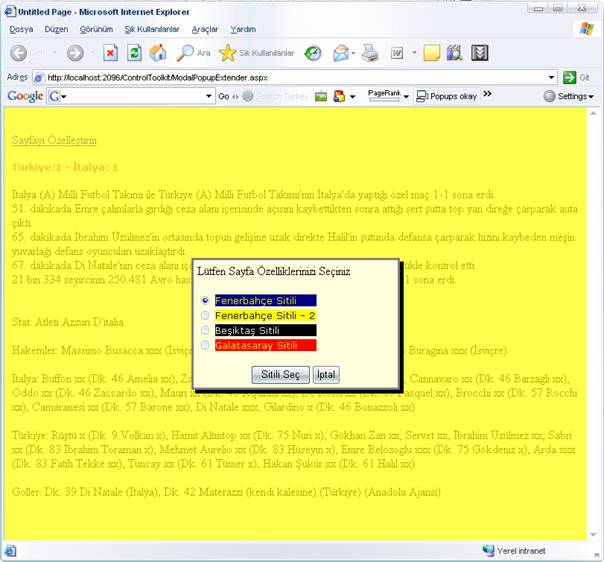Select the Beşiktaş Sitili radio button
Screen dimensions: 604x562
[x=205, y=330]
